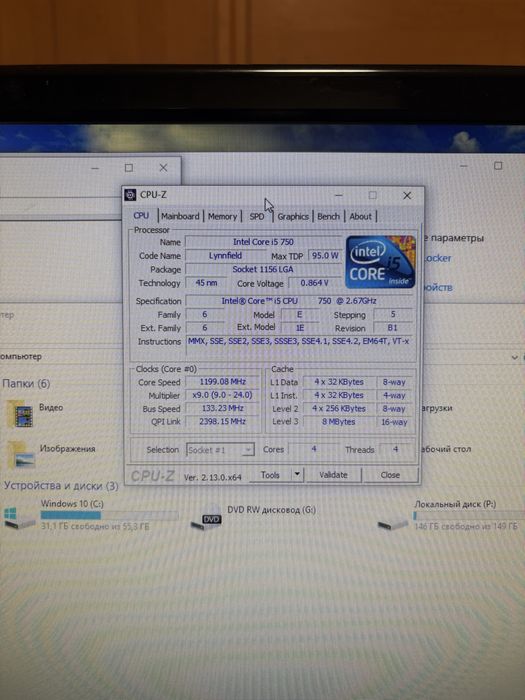525x700 pixels.
Task: Expand the Tools dropdown arrow
Action: [297, 475]
